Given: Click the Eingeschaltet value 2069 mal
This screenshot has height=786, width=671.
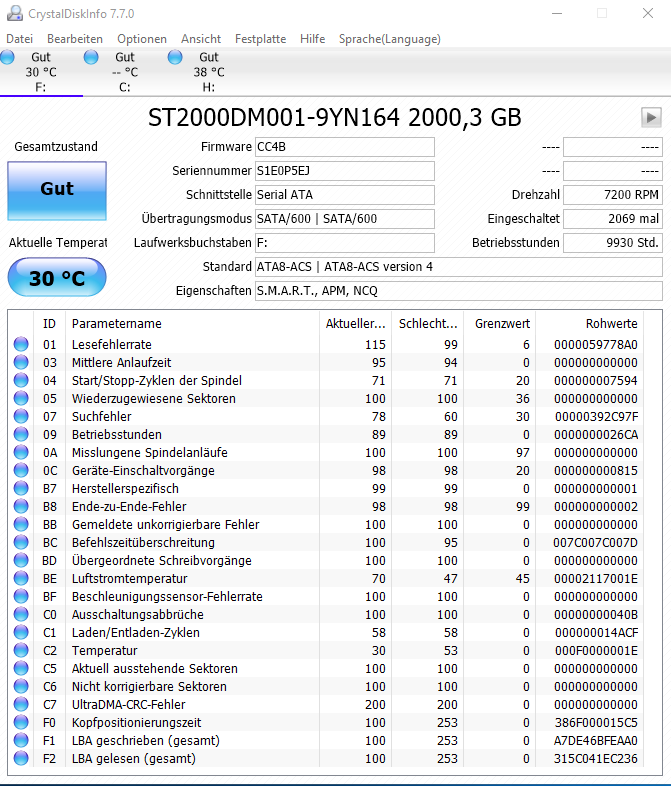Looking at the screenshot, I should [x=613, y=219].
